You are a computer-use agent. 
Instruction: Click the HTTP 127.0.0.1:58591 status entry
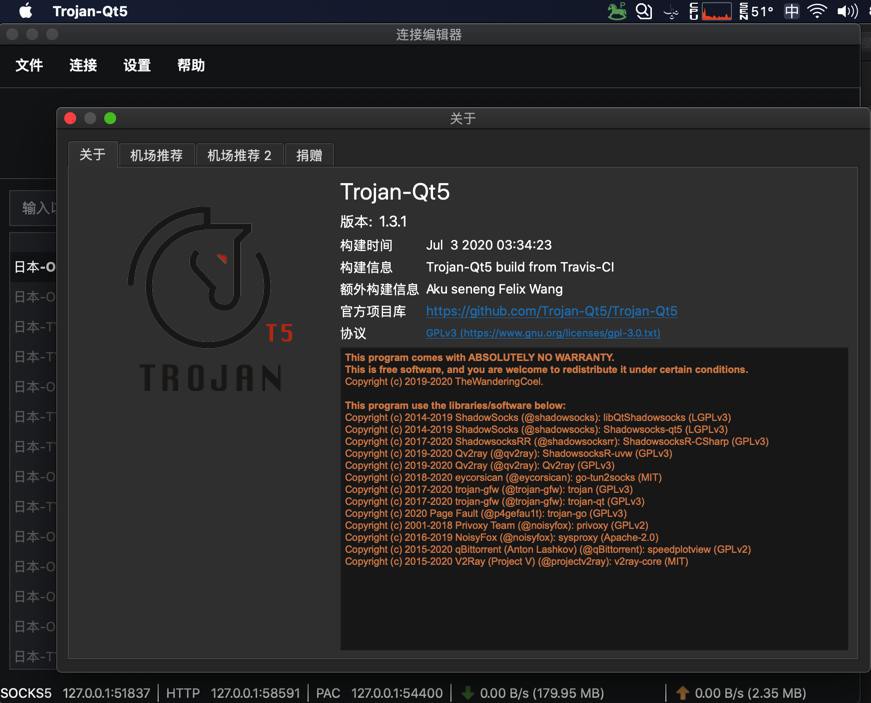233,693
